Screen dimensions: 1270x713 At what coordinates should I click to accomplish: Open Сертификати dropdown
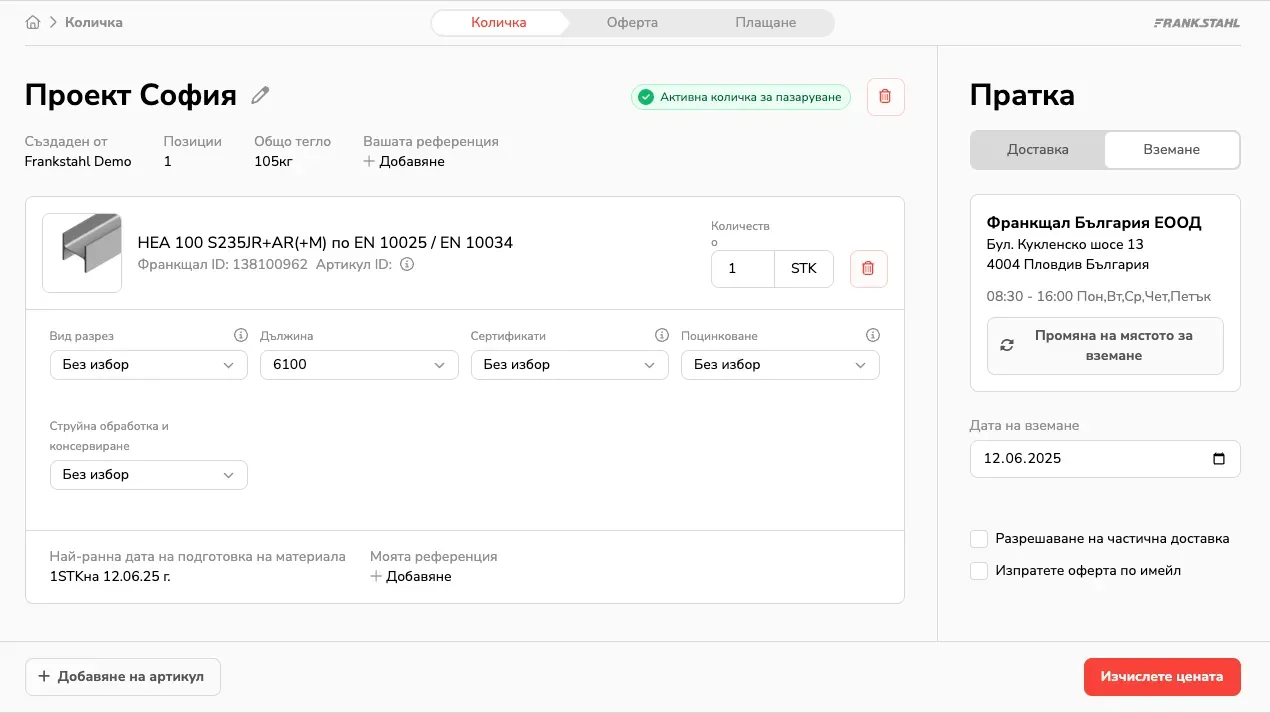pos(570,365)
